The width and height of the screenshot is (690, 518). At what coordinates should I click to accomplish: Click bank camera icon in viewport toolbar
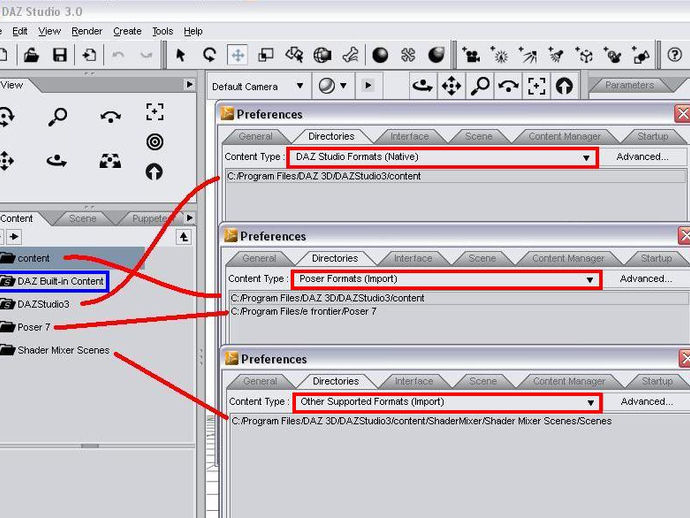pyautogui.click(x=508, y=86)
